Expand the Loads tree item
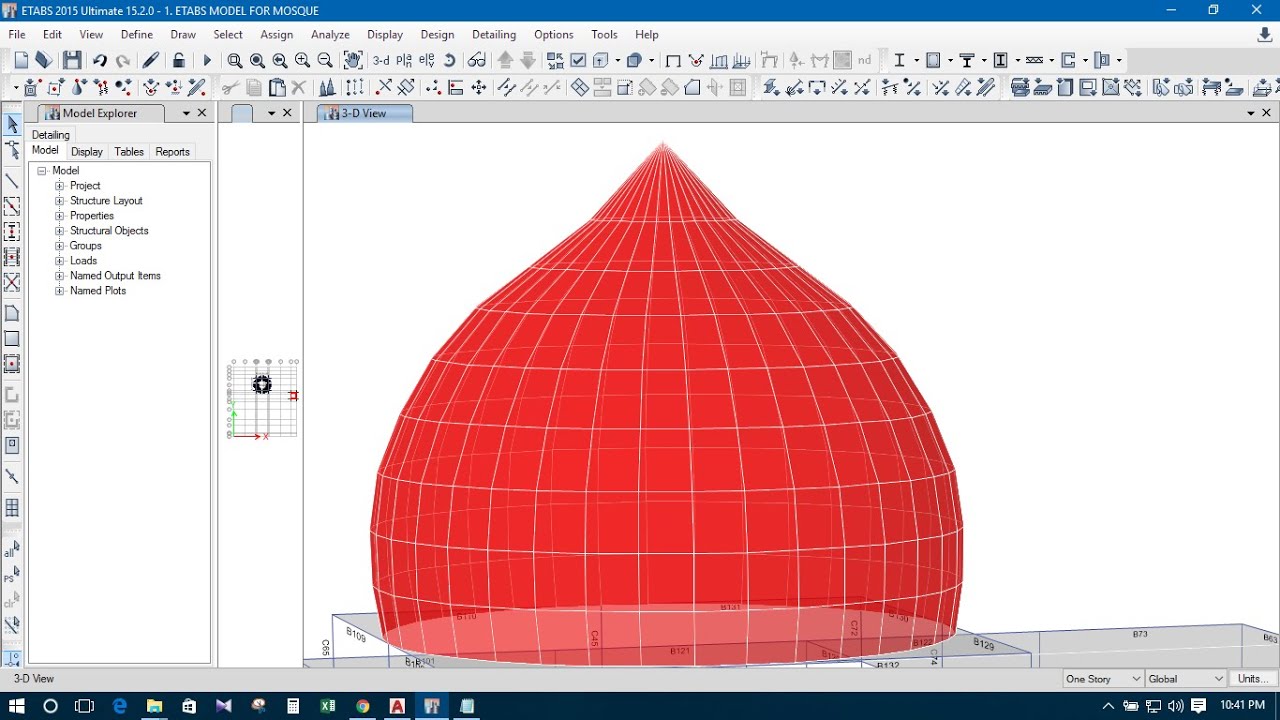1280x720 pixels. coord(60,260)
